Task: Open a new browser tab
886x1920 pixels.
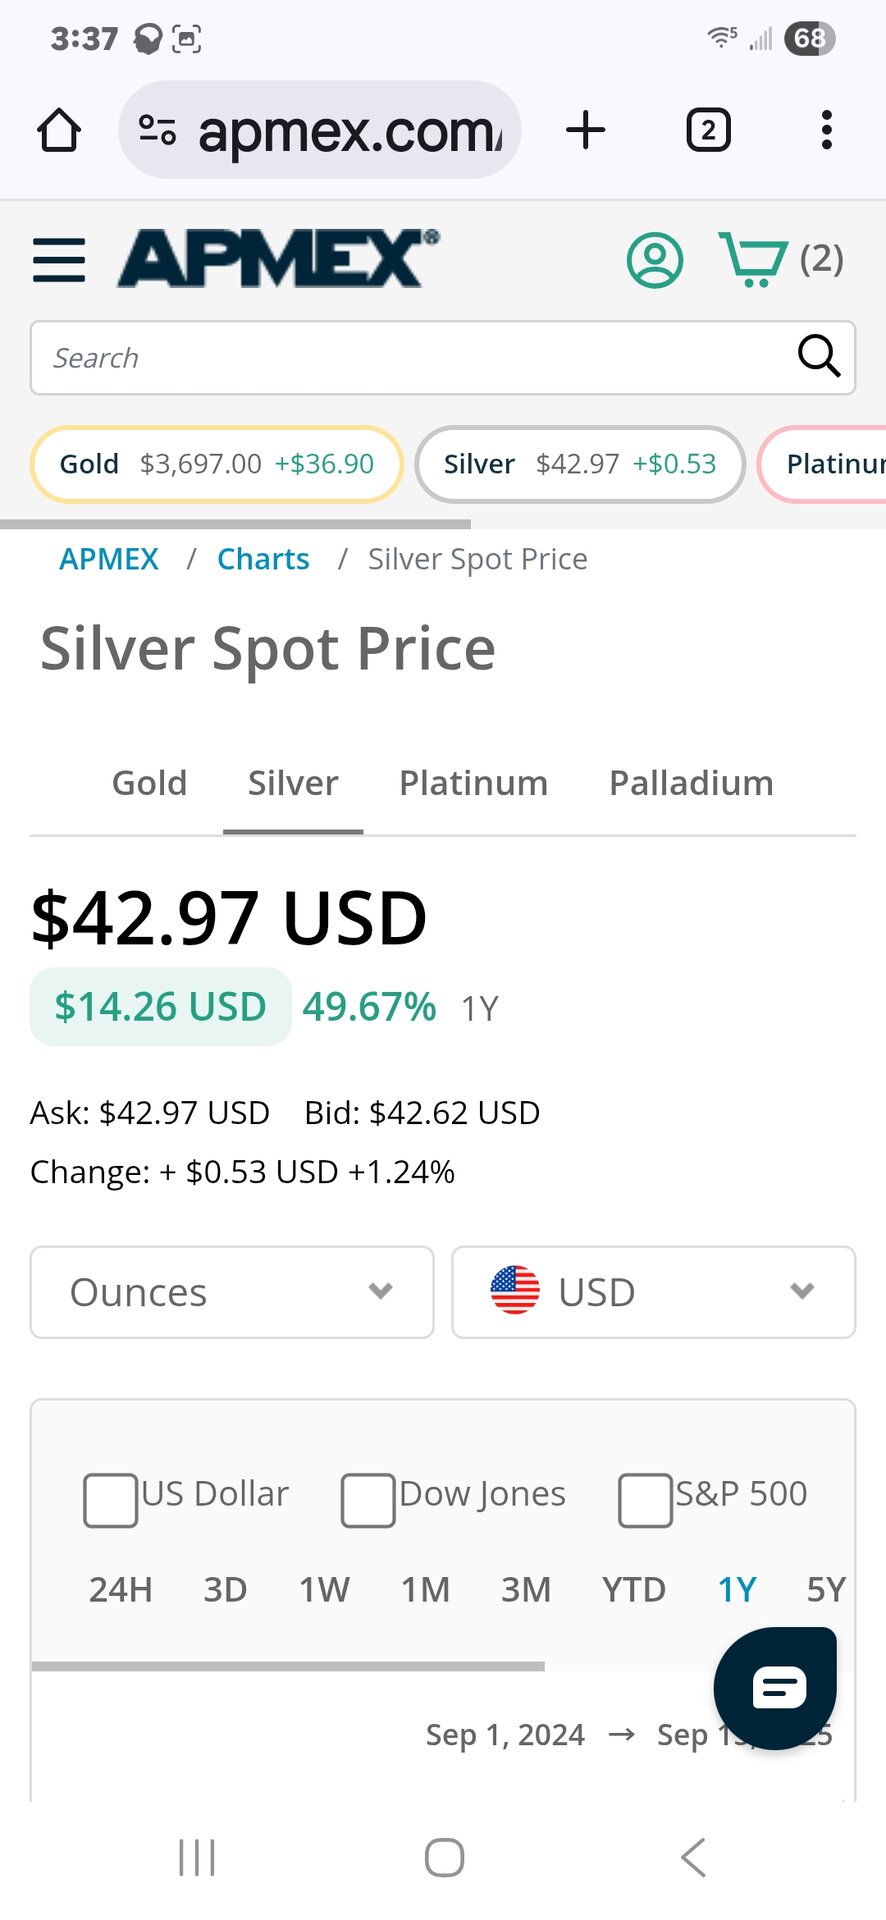Action: click(x=586, y=130)
